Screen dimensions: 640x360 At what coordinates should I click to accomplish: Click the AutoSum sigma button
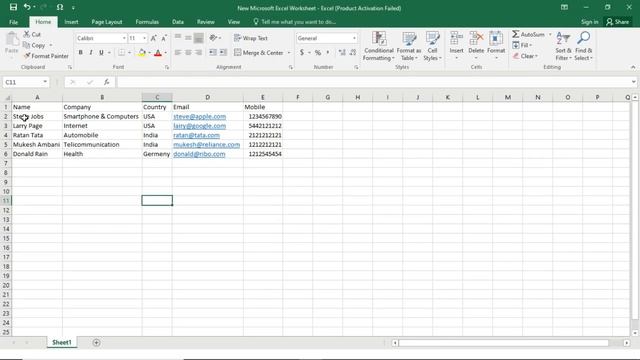click(x=529, y=34)
